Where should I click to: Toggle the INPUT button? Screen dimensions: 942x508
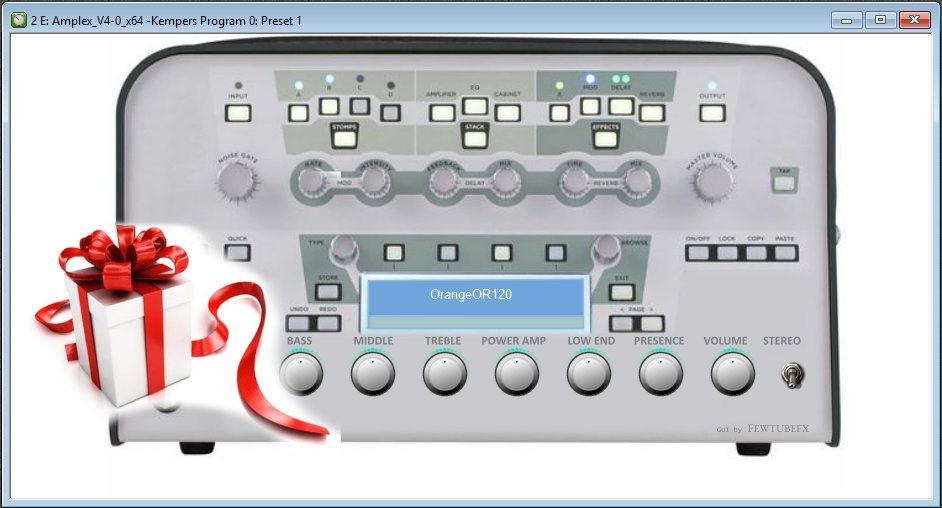point(238,113)
